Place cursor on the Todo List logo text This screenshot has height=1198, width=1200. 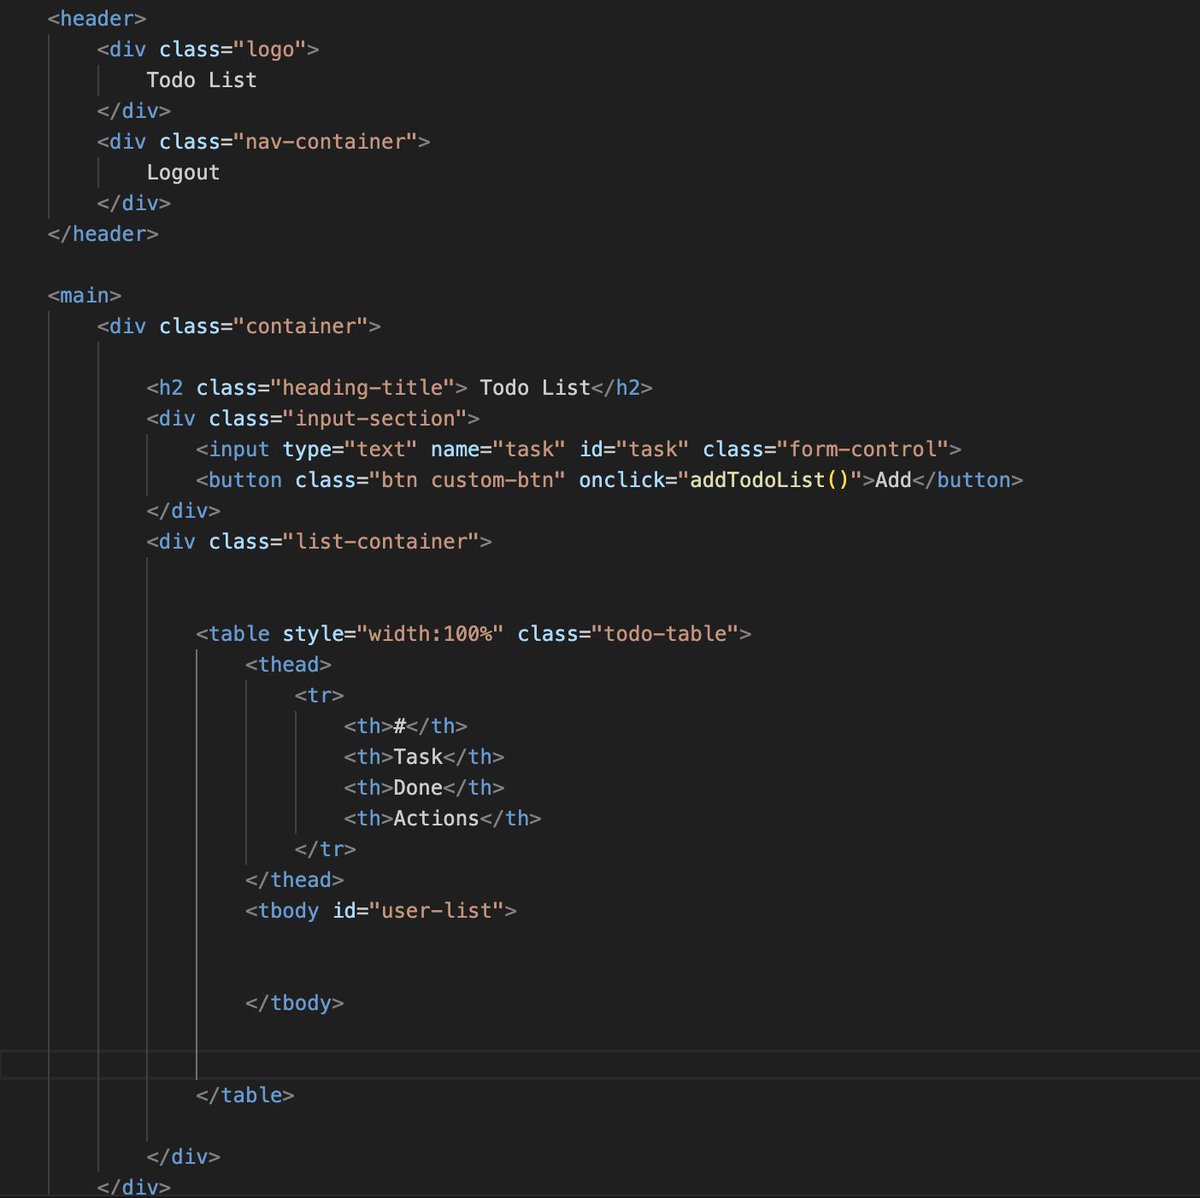(201, 80)
